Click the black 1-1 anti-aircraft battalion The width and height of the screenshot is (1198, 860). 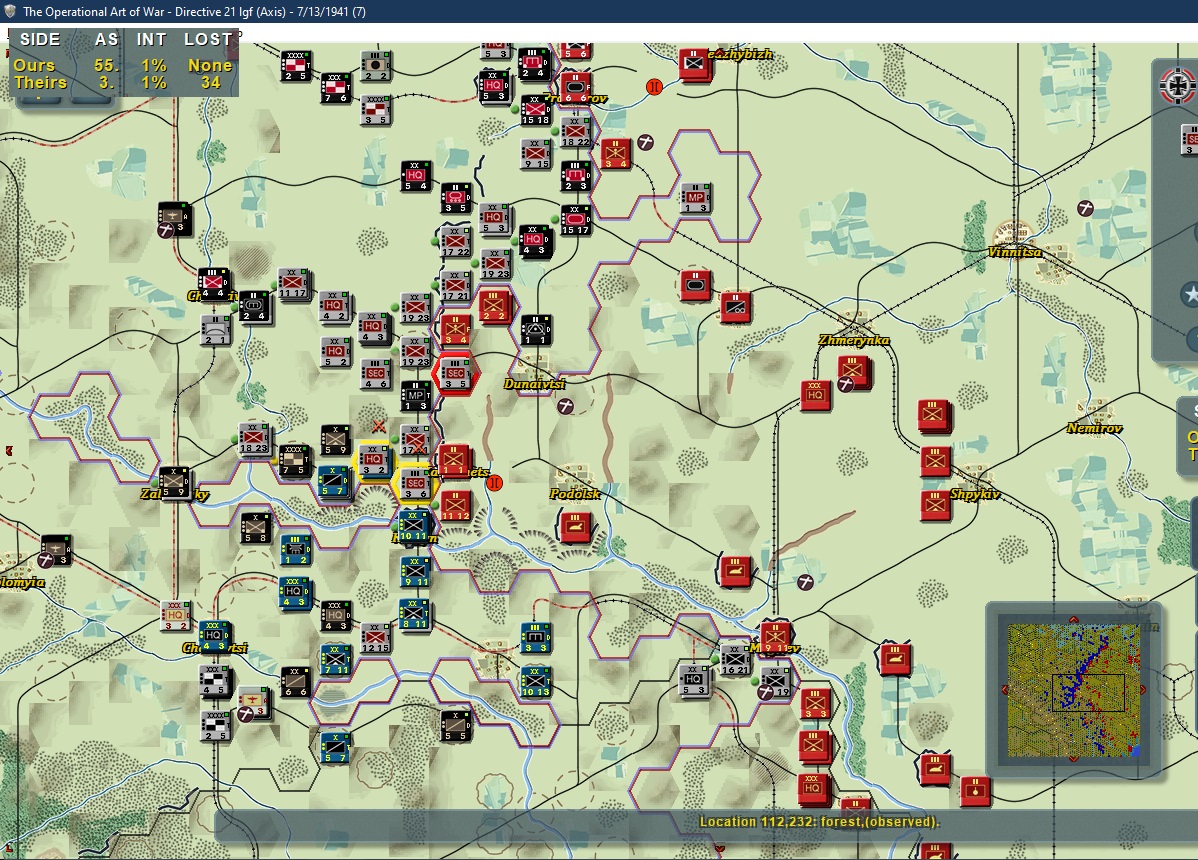point(535,330)
